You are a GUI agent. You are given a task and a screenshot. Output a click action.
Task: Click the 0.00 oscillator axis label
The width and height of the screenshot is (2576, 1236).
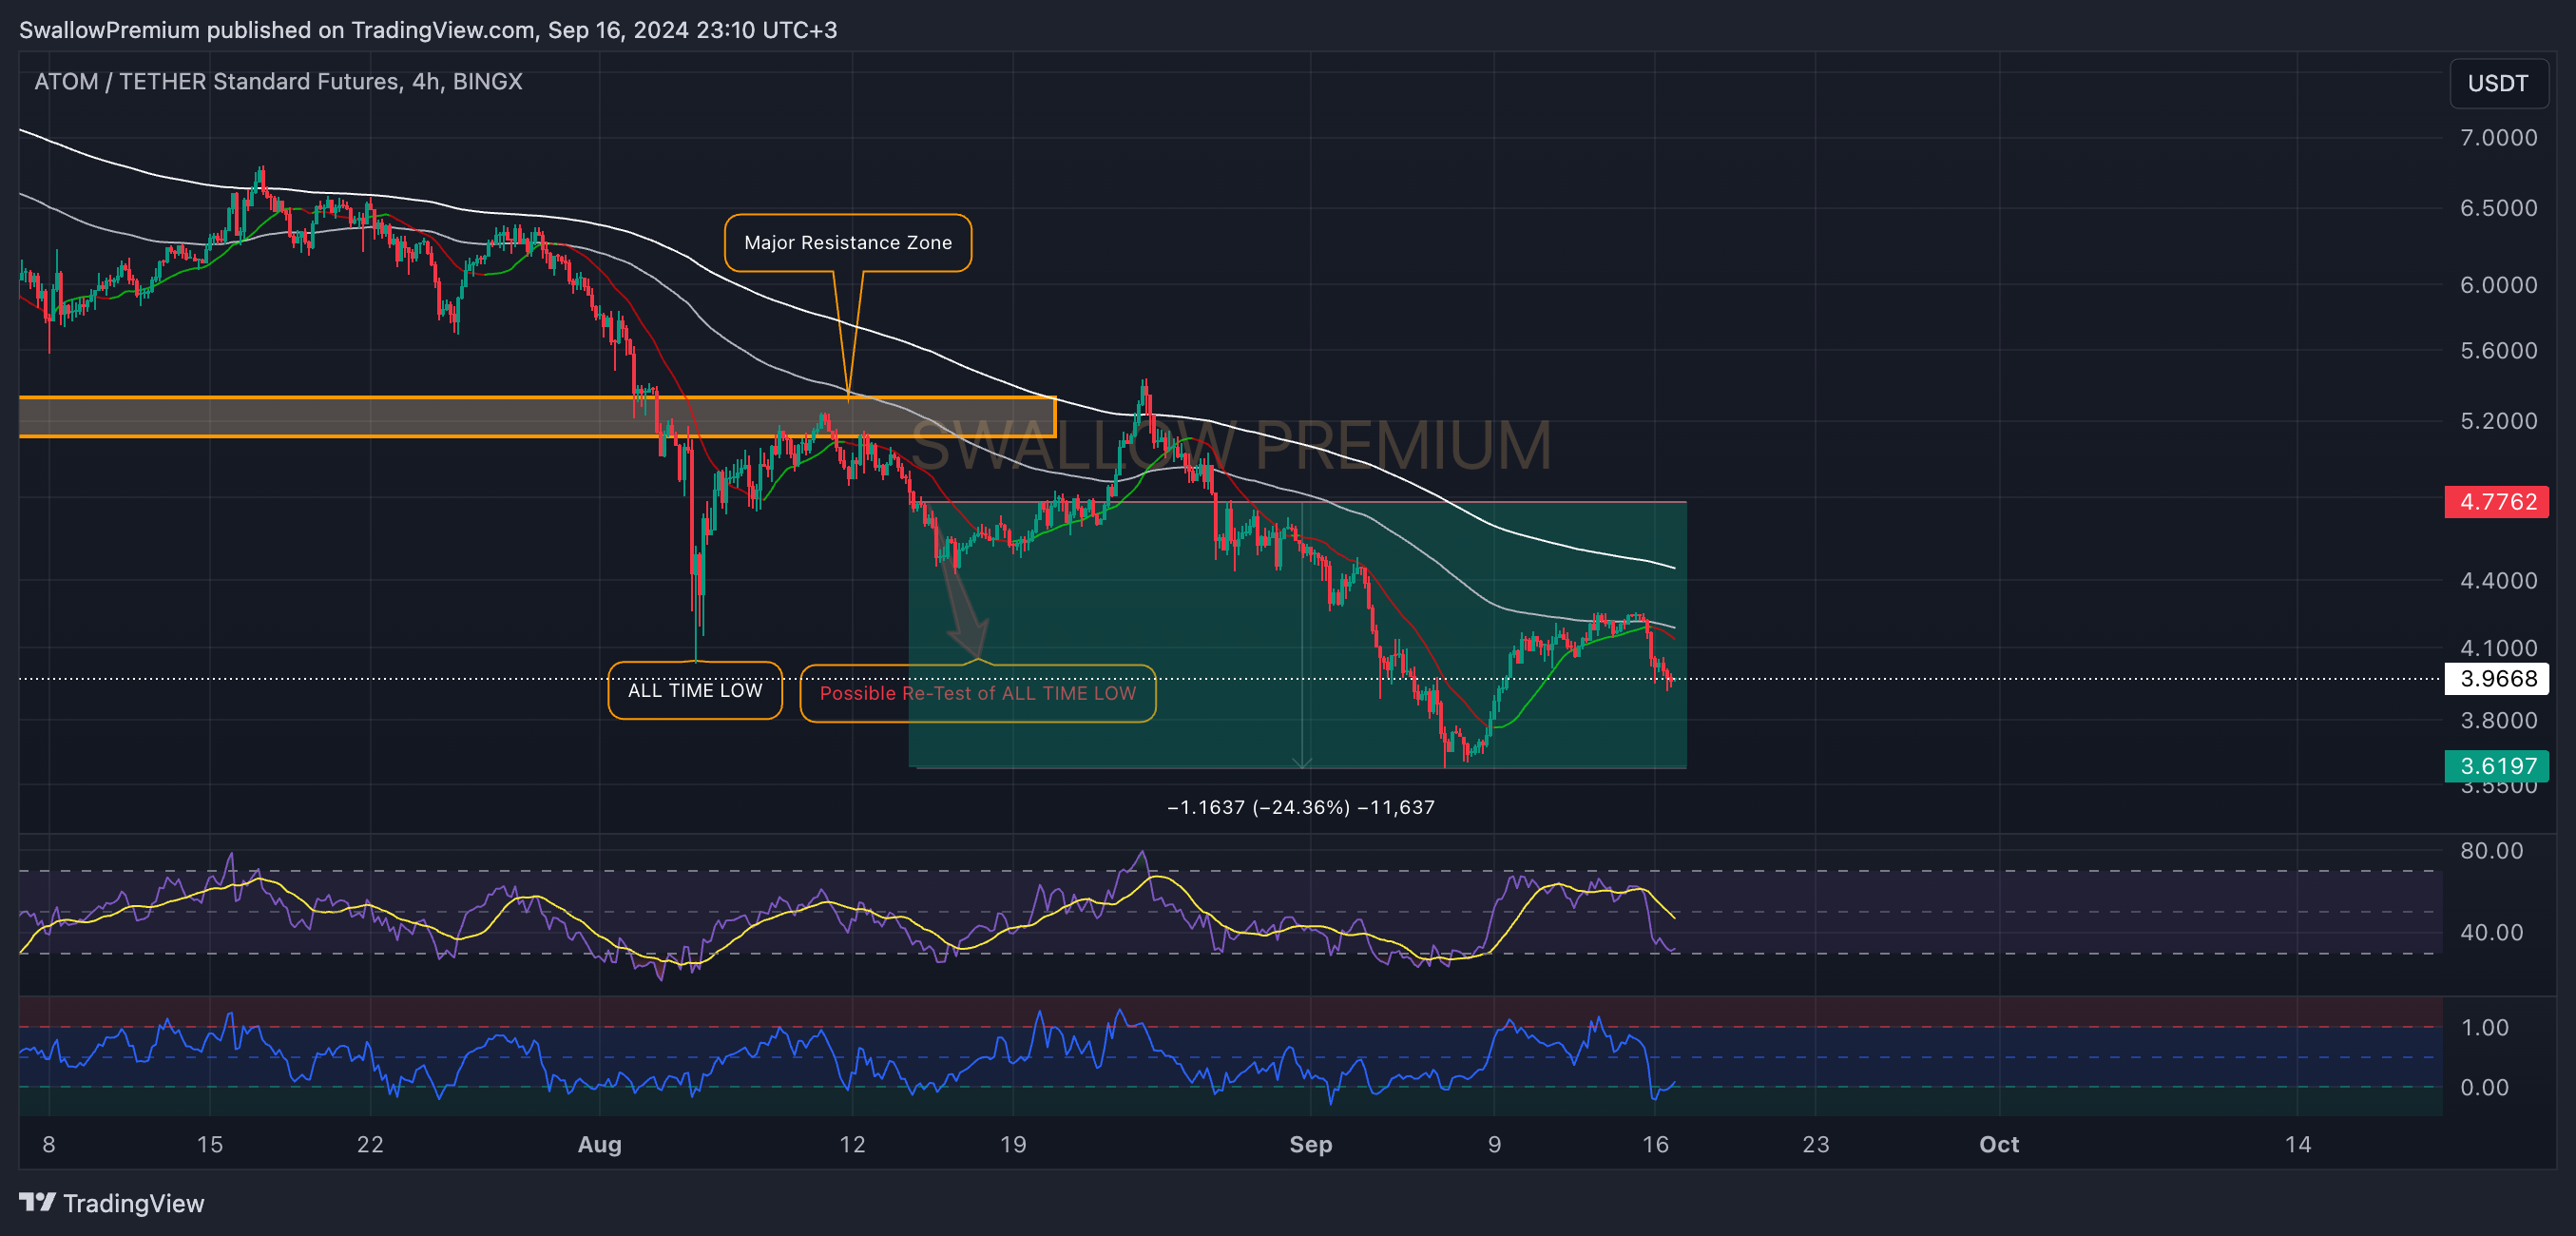[2484, 1087]
